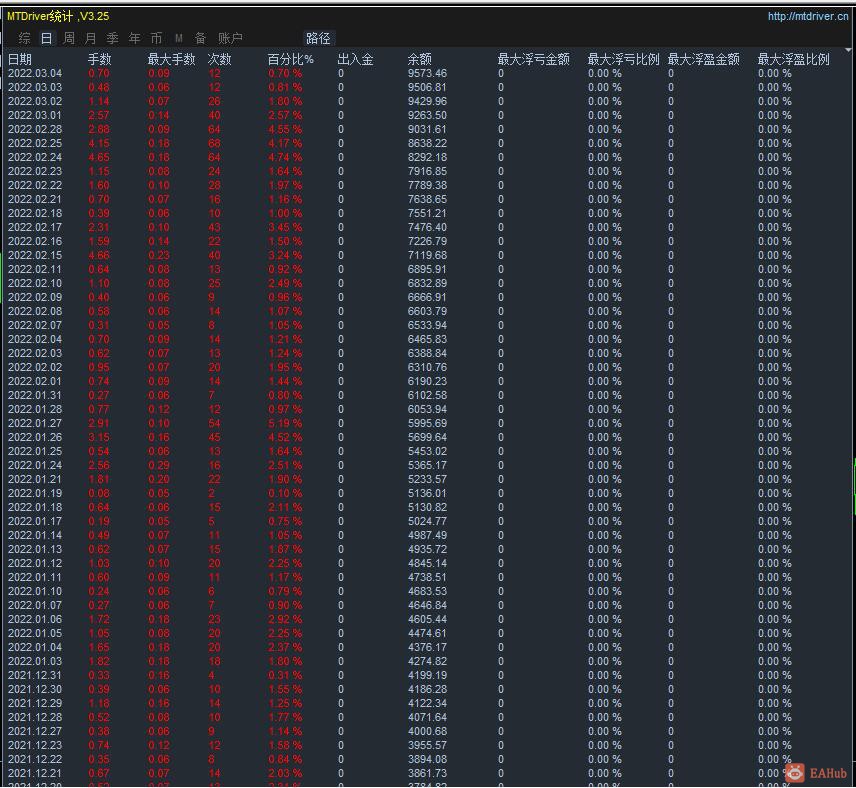Select the 2022.02.24 date row
This screenshot has width=856, height=788.
pyautogui.click(x=35, y=157)
